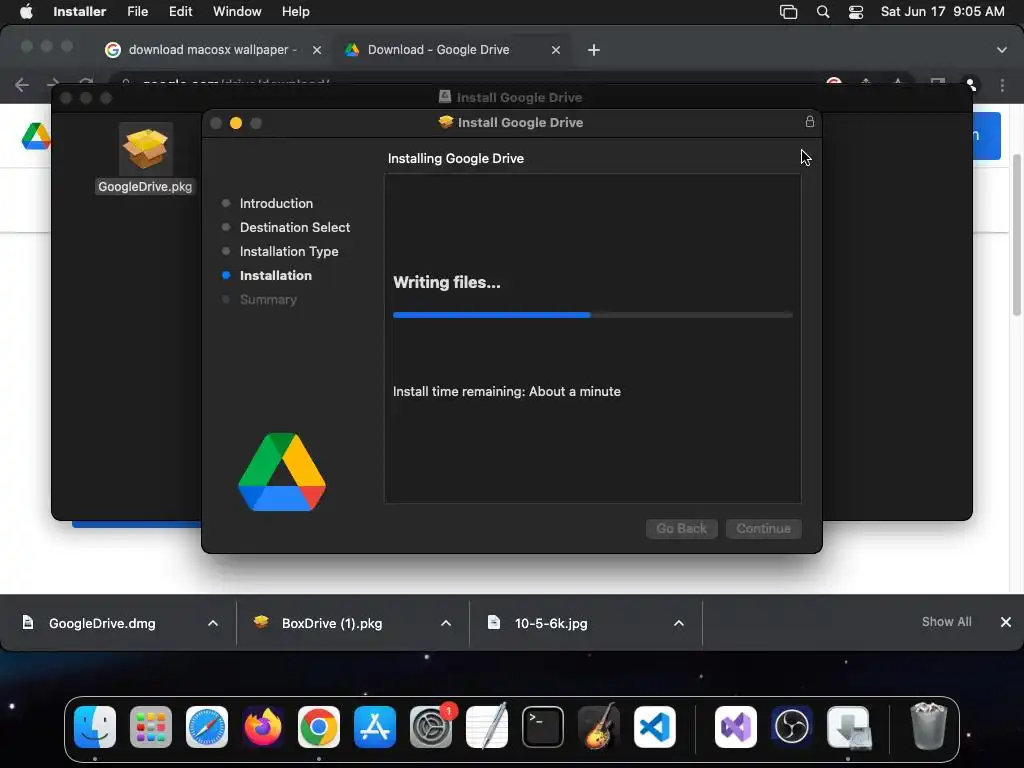Open Installer app icon in the dock
Image resolution: width=1024 pixels, height=768 pixels.
tap(848, 727)
